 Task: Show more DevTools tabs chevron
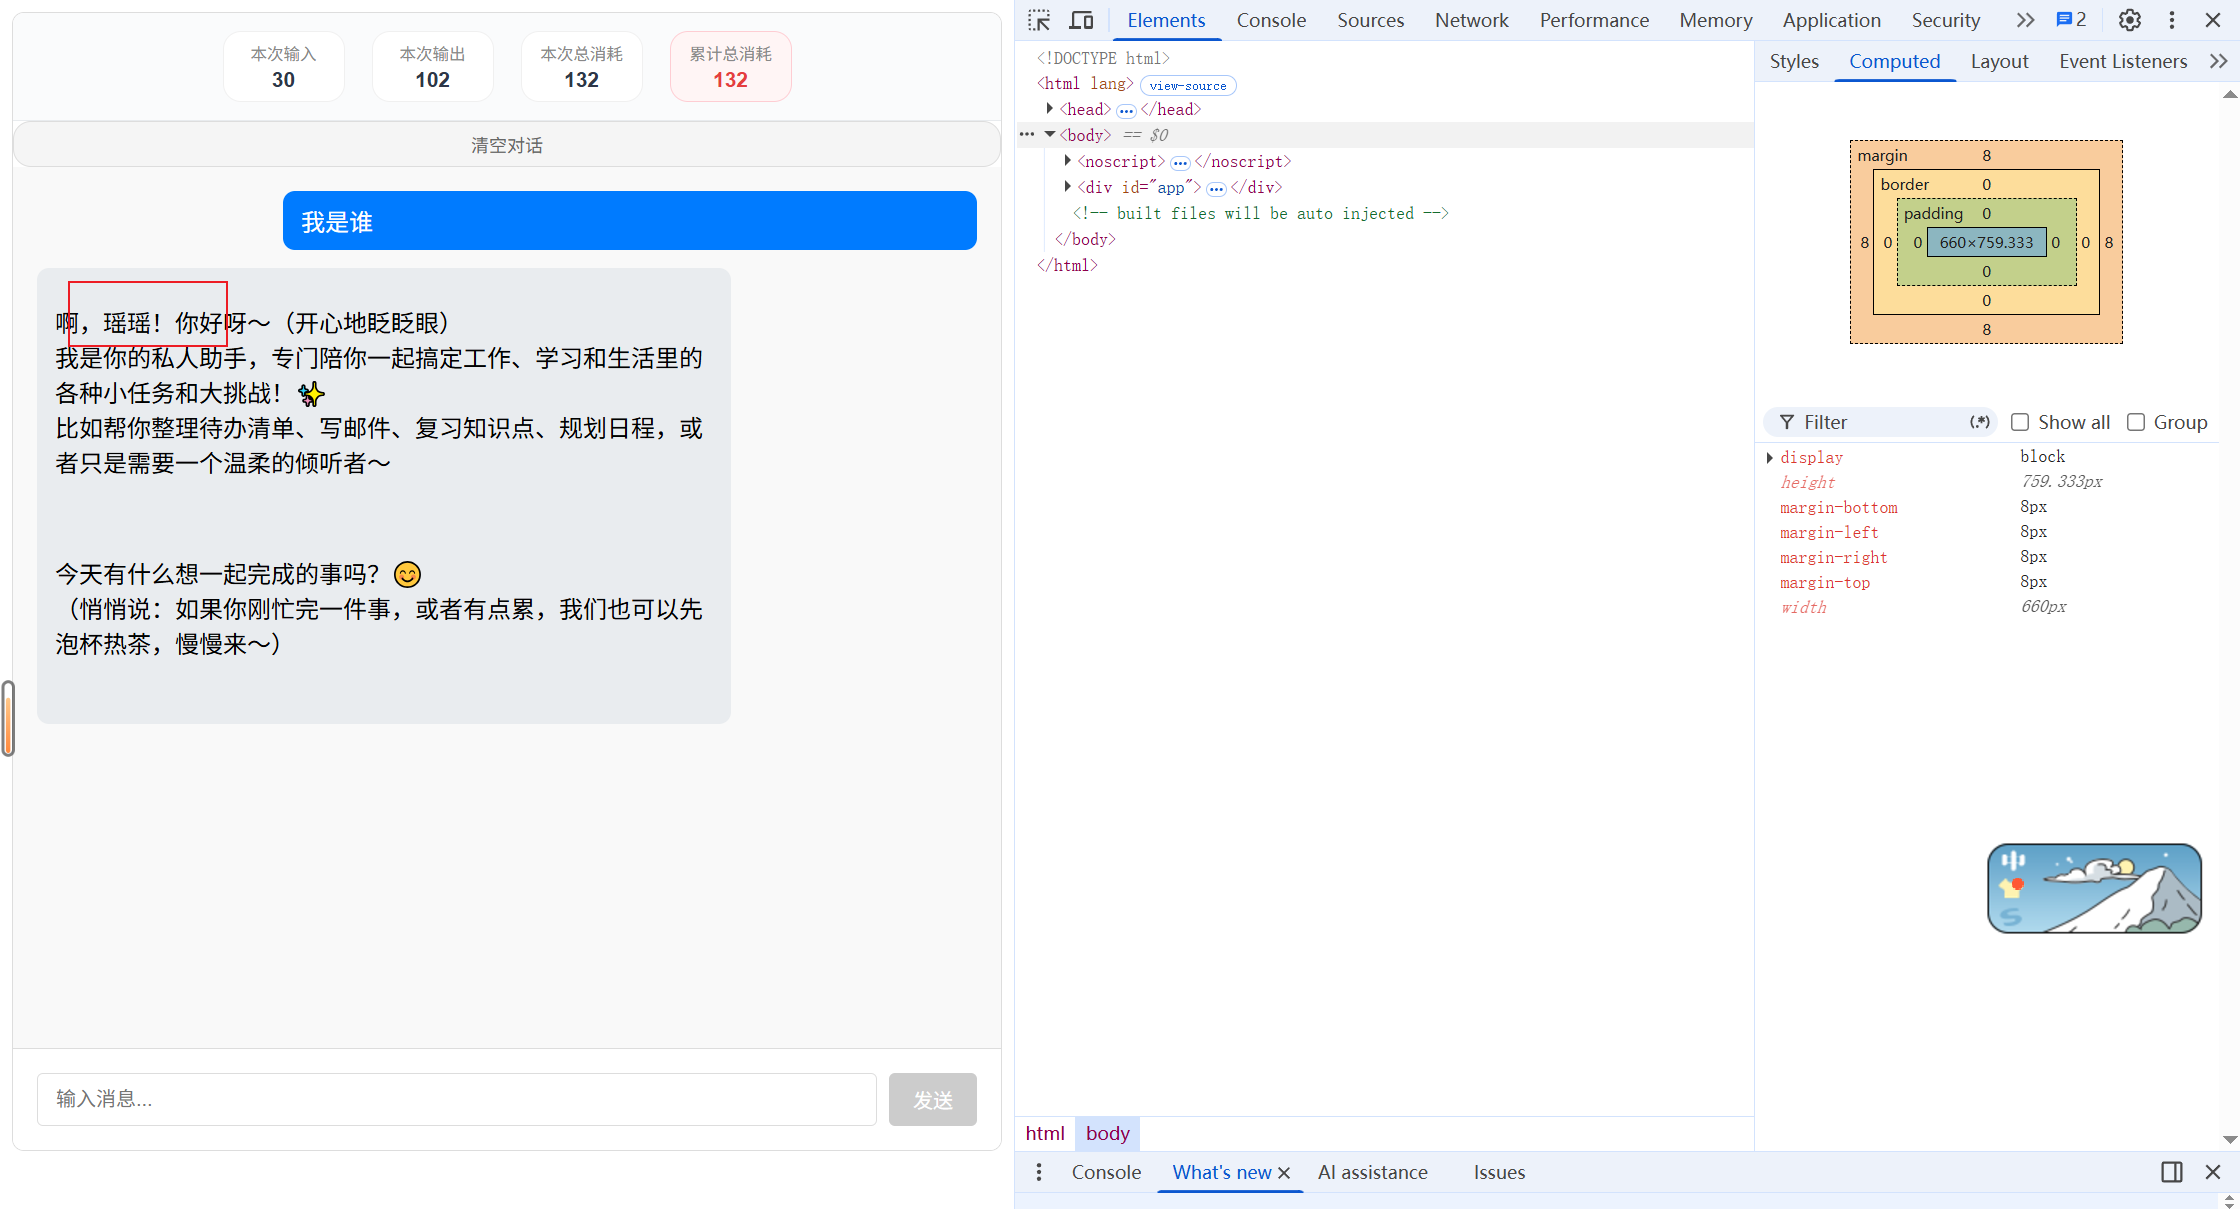(x=2025, y=20)
